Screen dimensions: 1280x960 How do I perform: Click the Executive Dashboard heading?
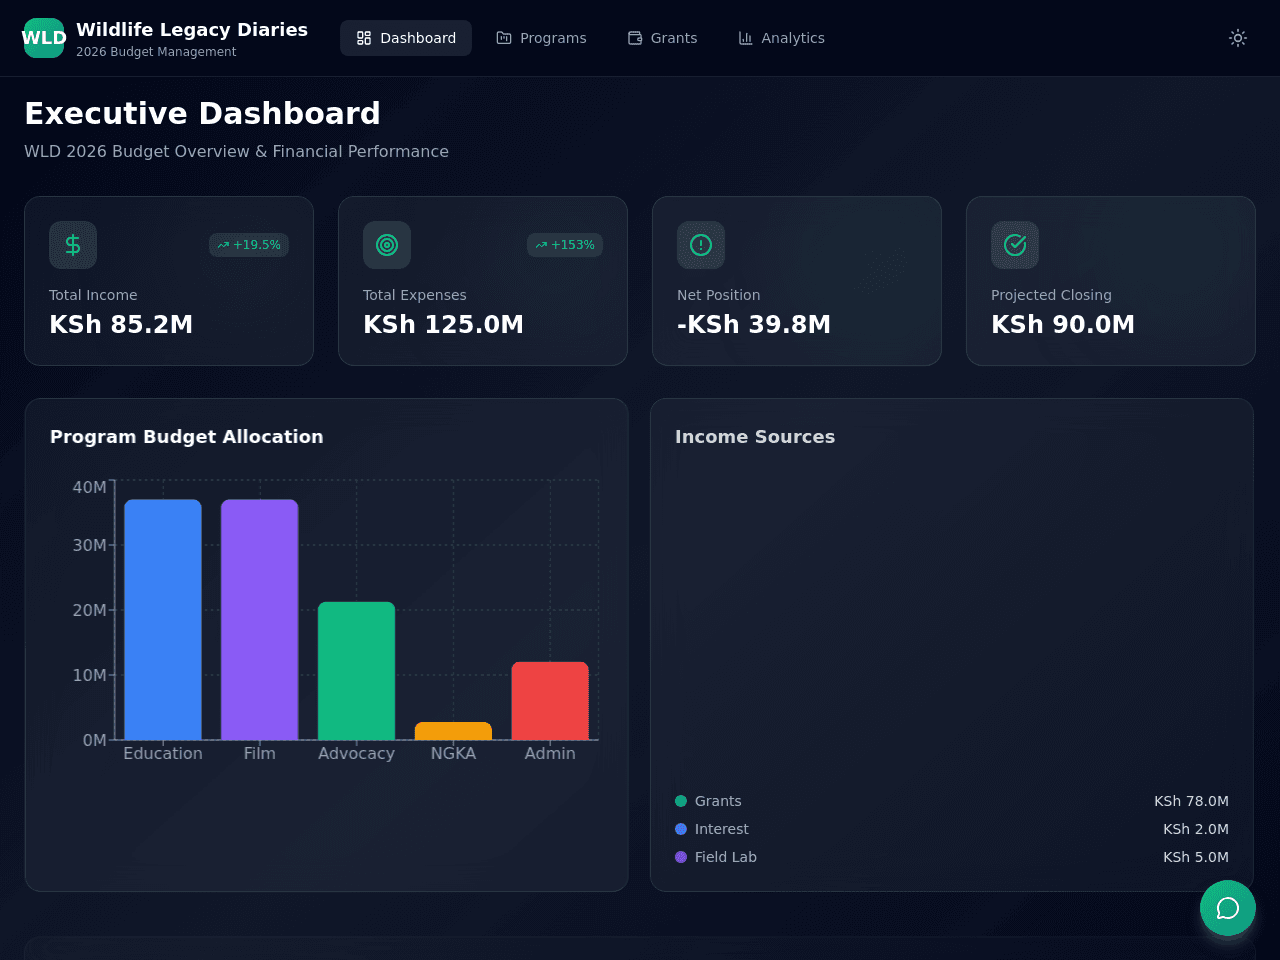click(x=202, y=113)
